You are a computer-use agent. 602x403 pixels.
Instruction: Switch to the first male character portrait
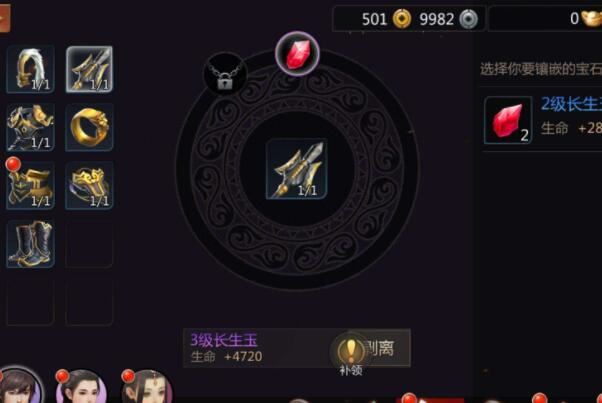(19, 386)
